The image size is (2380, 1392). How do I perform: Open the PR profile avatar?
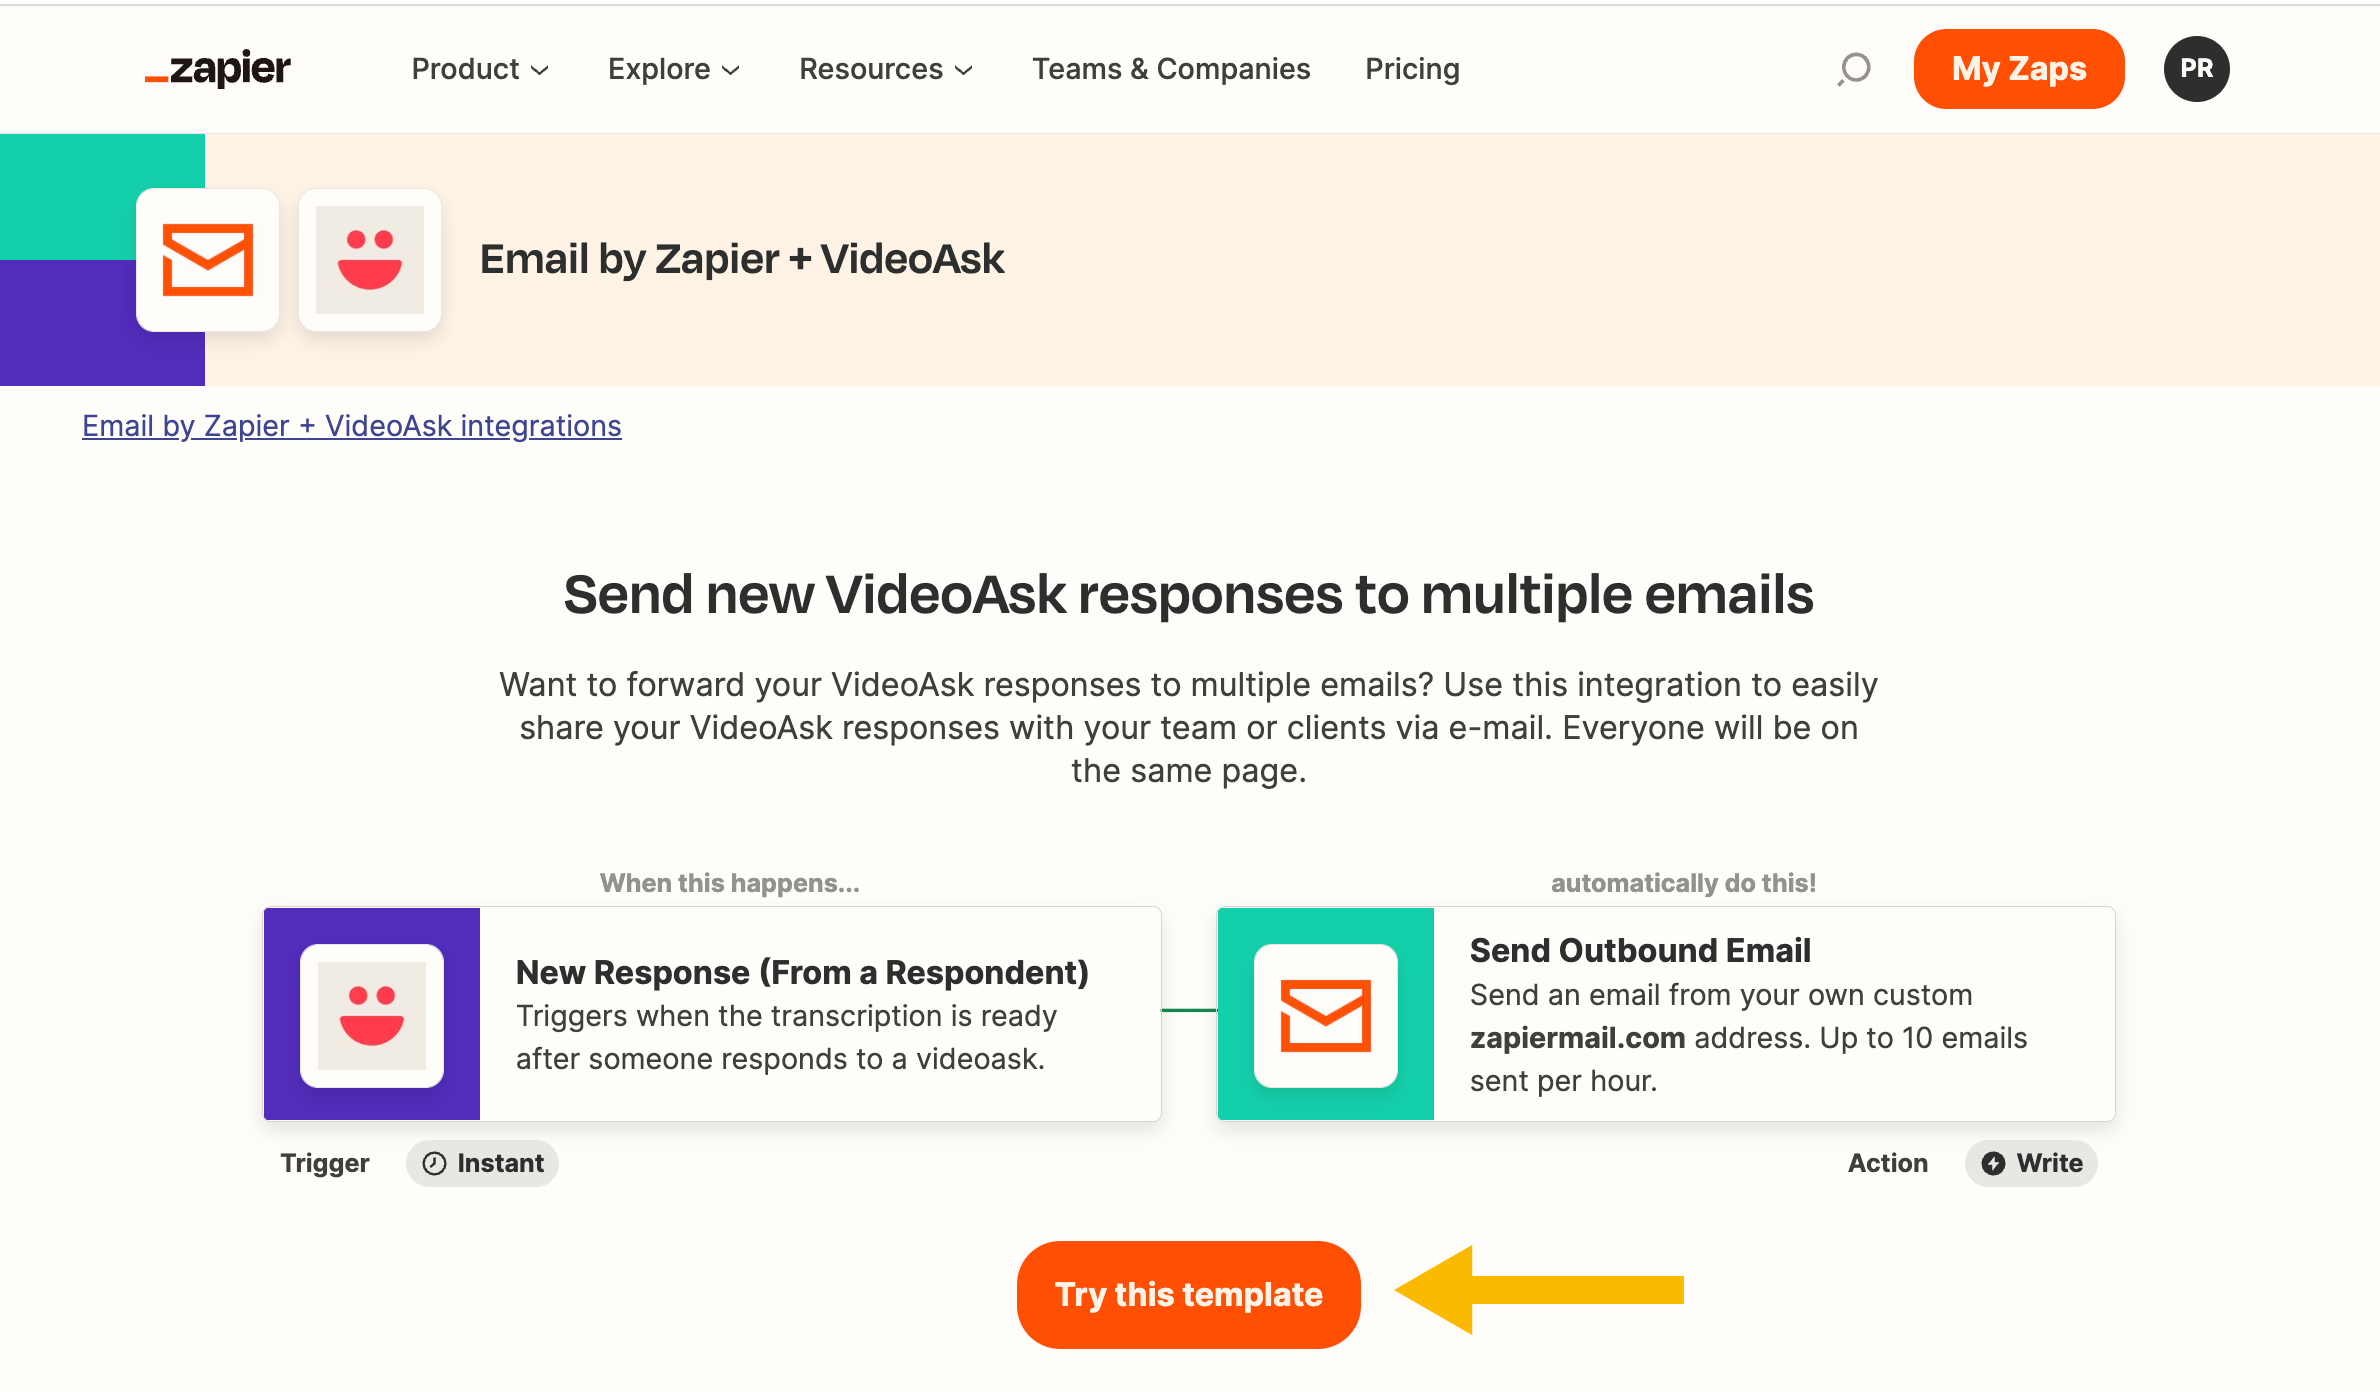click(x=2197, y=69)
